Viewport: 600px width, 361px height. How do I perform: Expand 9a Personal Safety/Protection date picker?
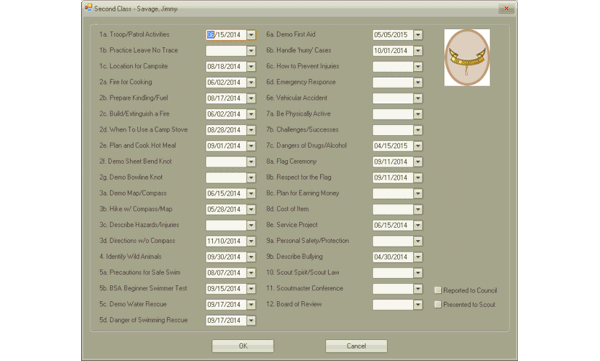pos(418,241)
